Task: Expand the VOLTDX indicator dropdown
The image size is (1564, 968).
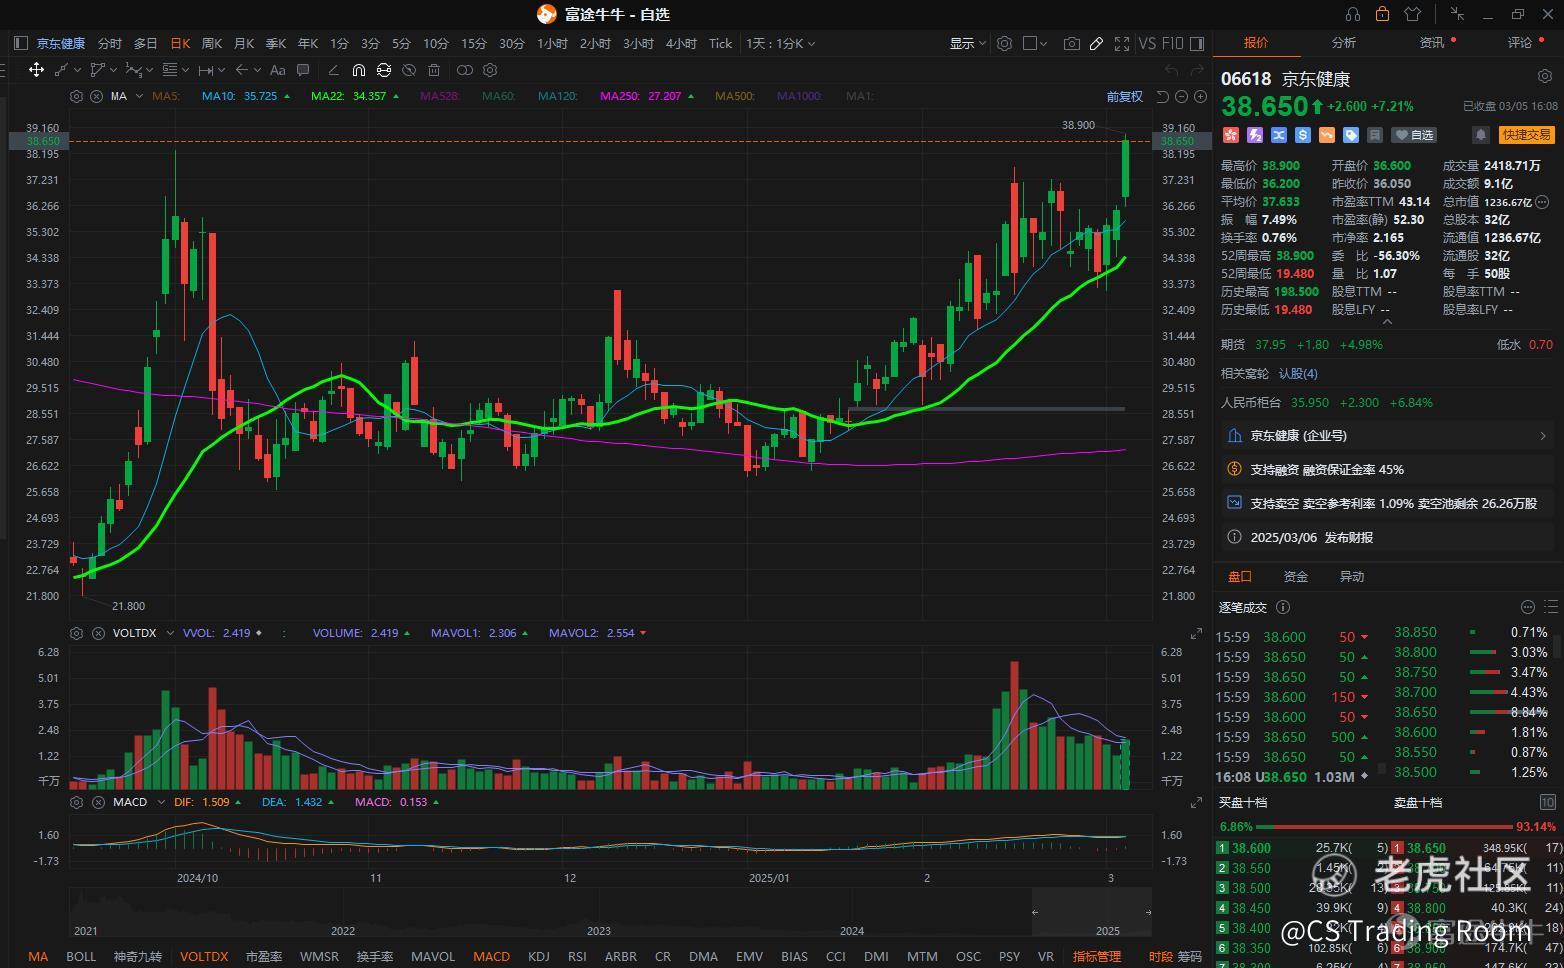Action: [x=170, y=633]
